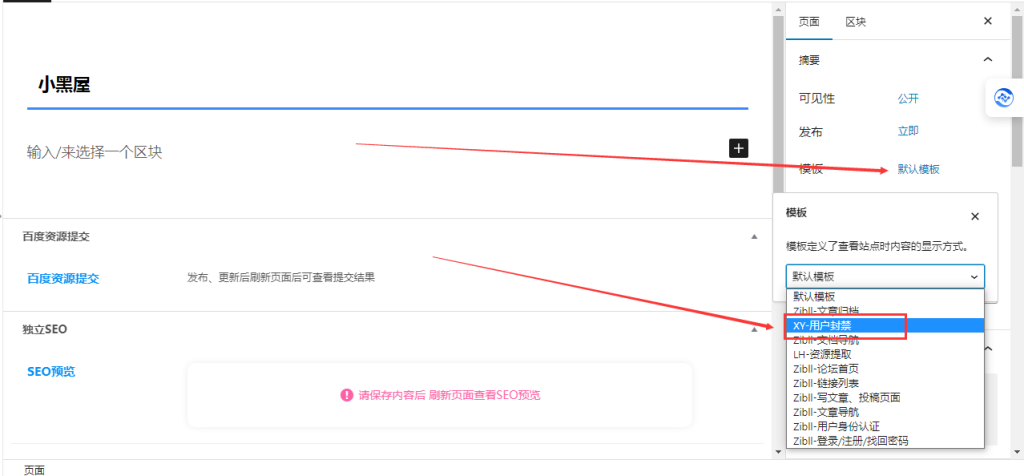Viewport: 1024px width, 476px height.
Task: Switch to the 页面 sidebar tab
Action: (808, 22)
